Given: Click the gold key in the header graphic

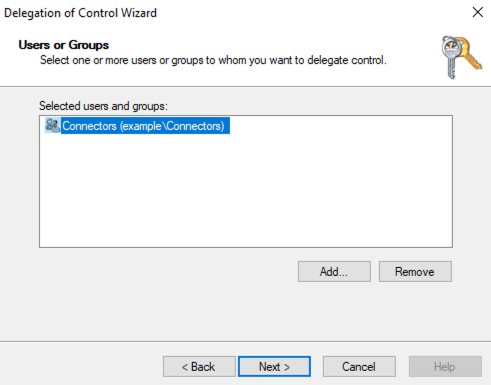Looking at the screenshot, I should tap(469, 53).
